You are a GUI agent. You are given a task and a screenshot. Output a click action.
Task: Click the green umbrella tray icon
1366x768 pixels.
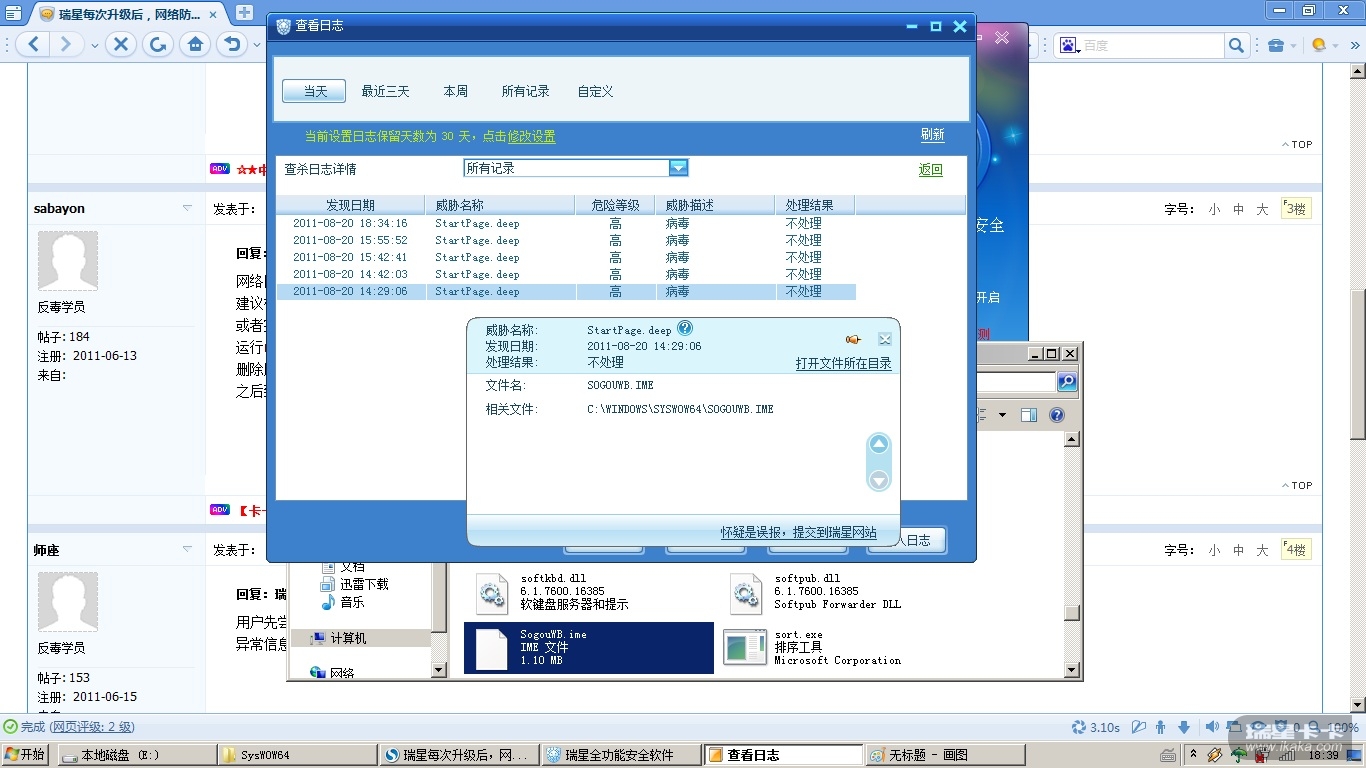pos(1237,755)
